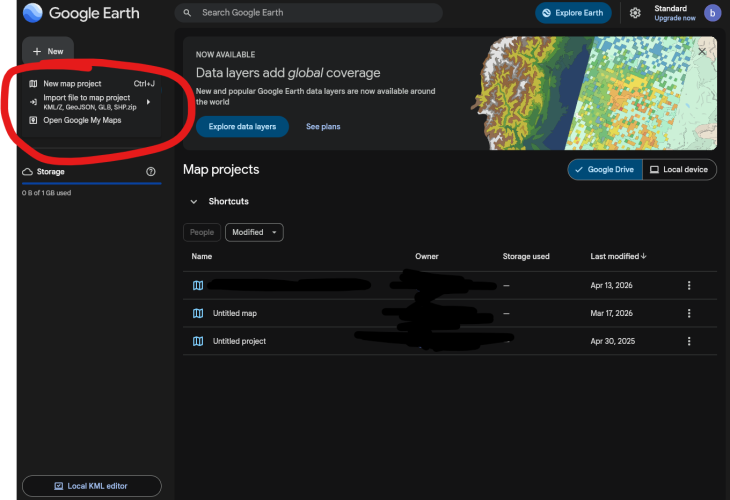The image size is (730, 500).
Task: Select the Google Drive storage toggle
Action: (605, 170)
